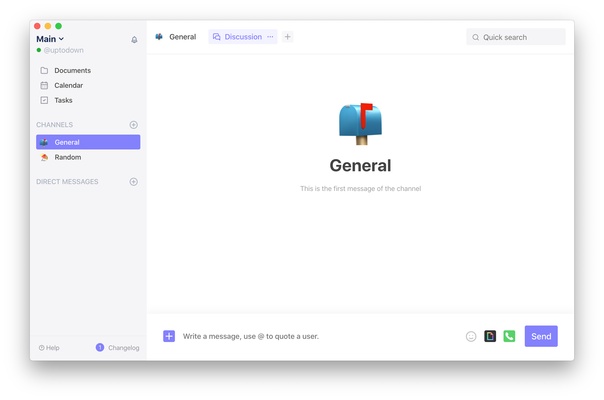Click the Quick search field
The width and height of the screenshot is (604, 400).
point(516,37)
